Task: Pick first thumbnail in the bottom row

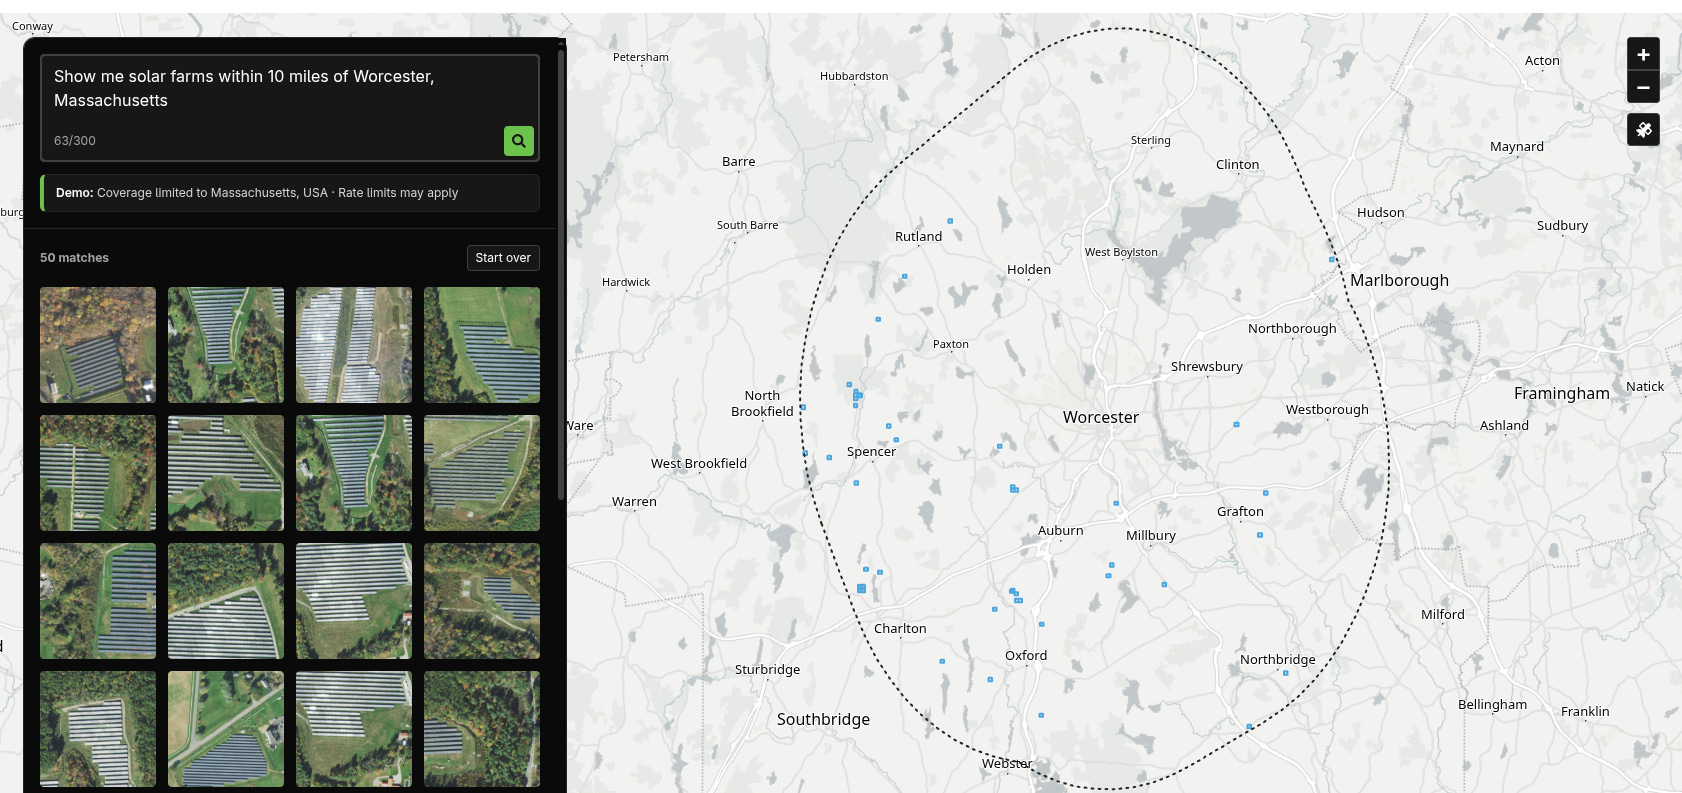Action: (98, 729)
